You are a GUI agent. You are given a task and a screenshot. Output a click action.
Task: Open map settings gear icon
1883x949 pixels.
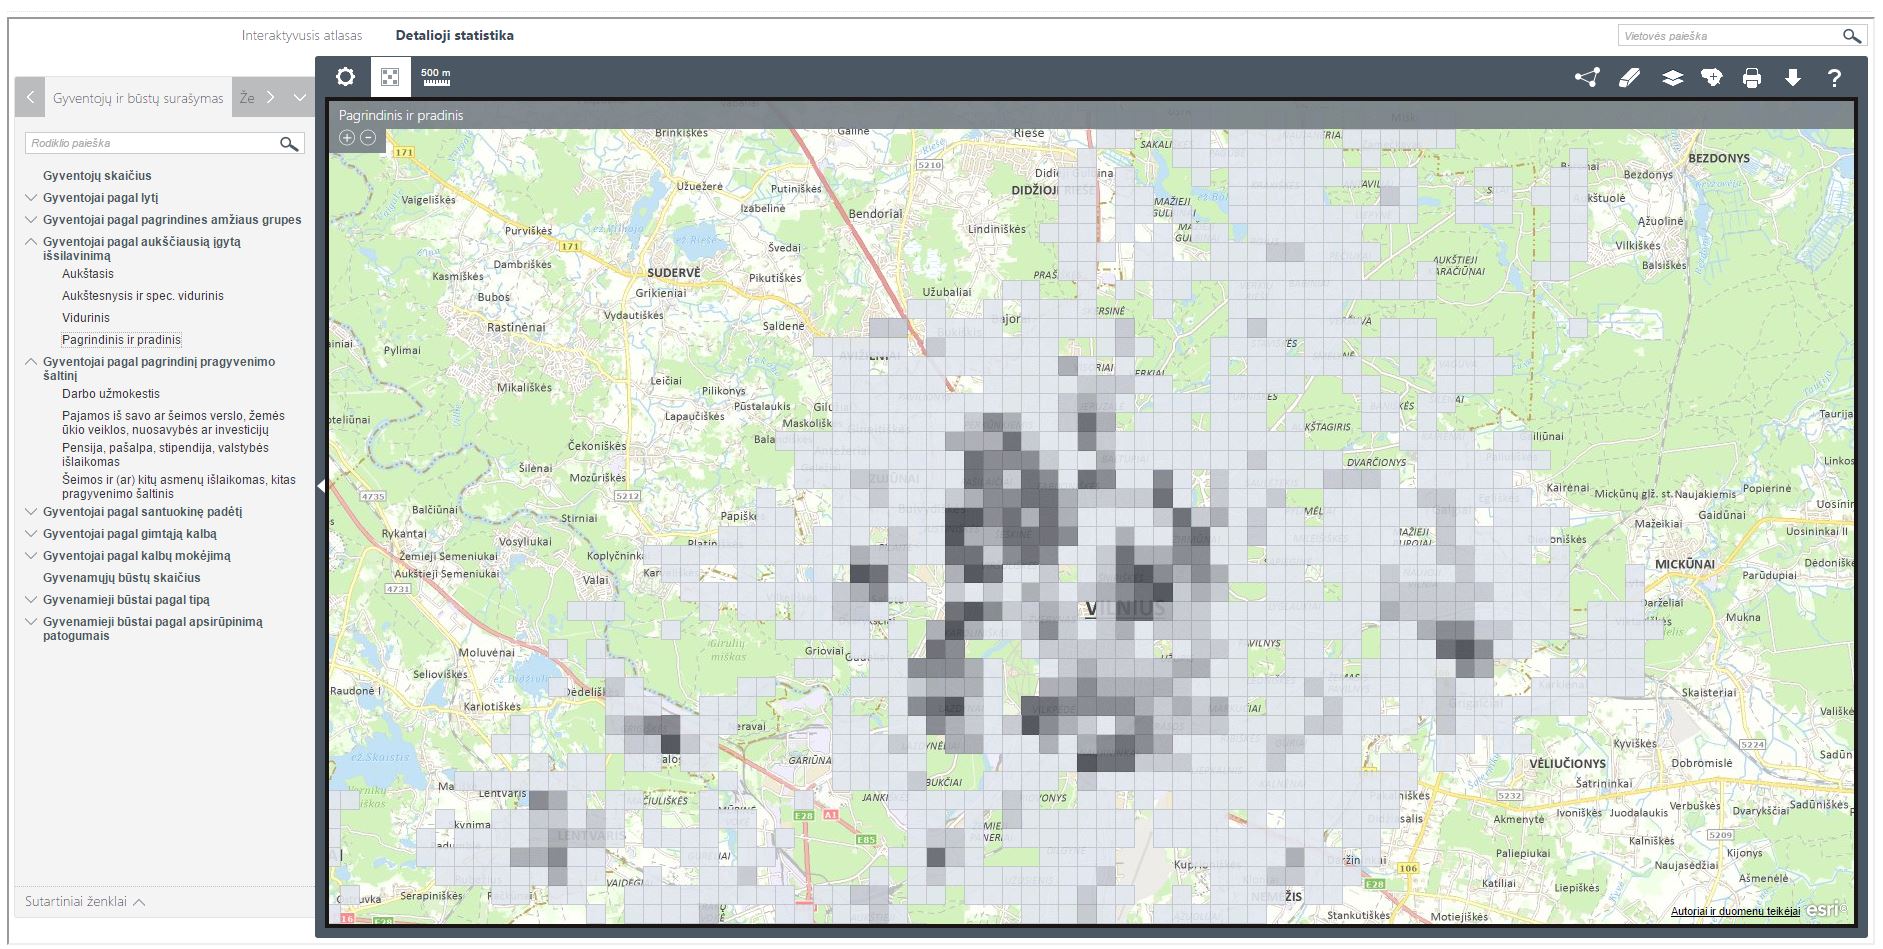pyautogui.click(x=345, y=77)
